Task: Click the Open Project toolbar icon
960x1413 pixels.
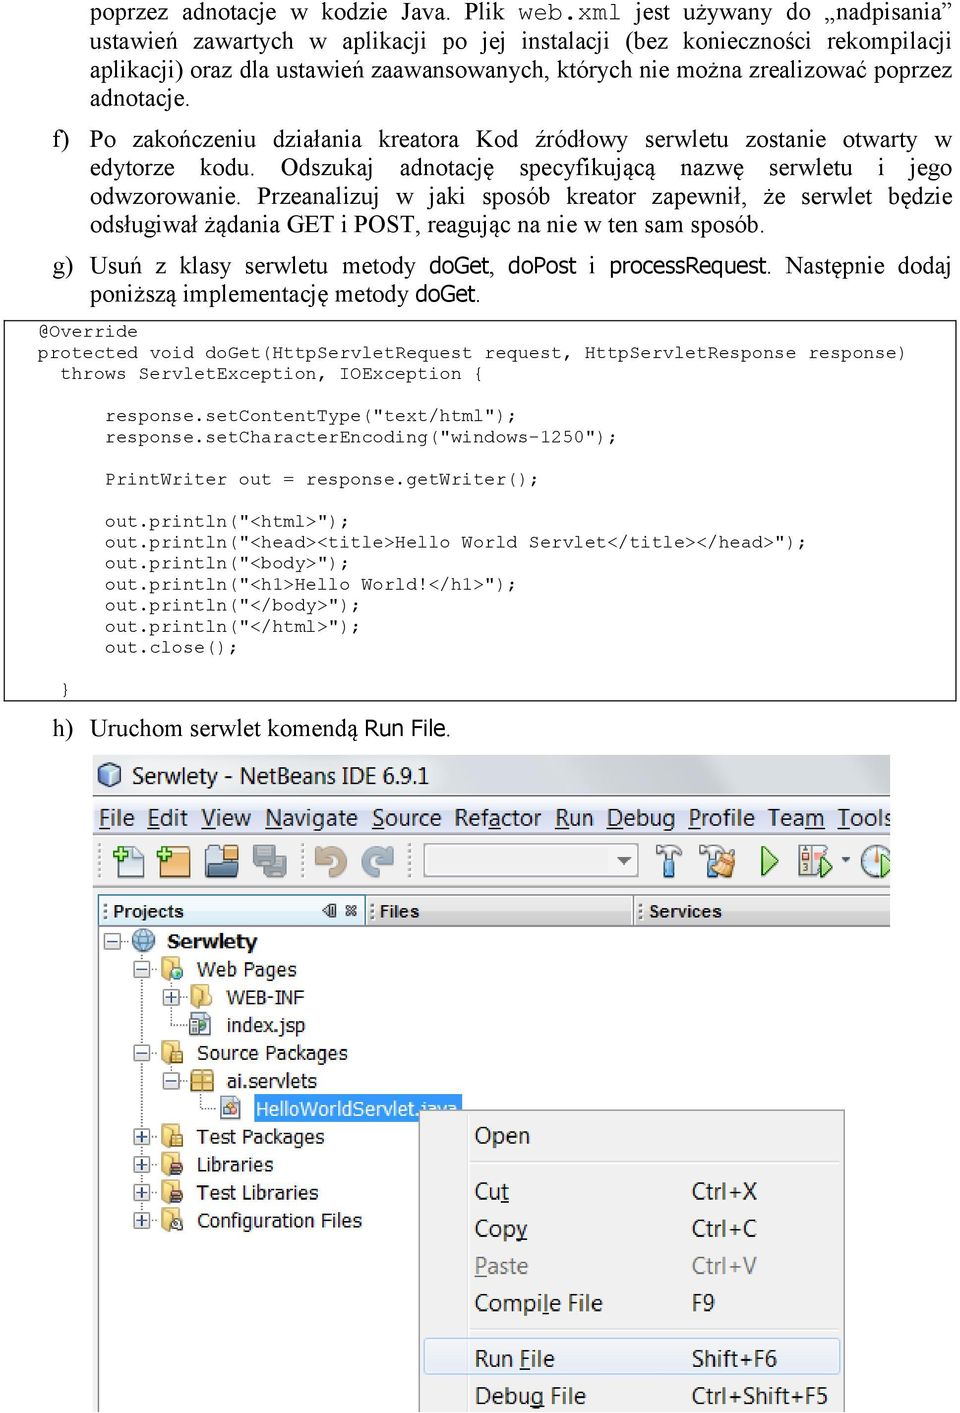Action: (x=221, y=861)
